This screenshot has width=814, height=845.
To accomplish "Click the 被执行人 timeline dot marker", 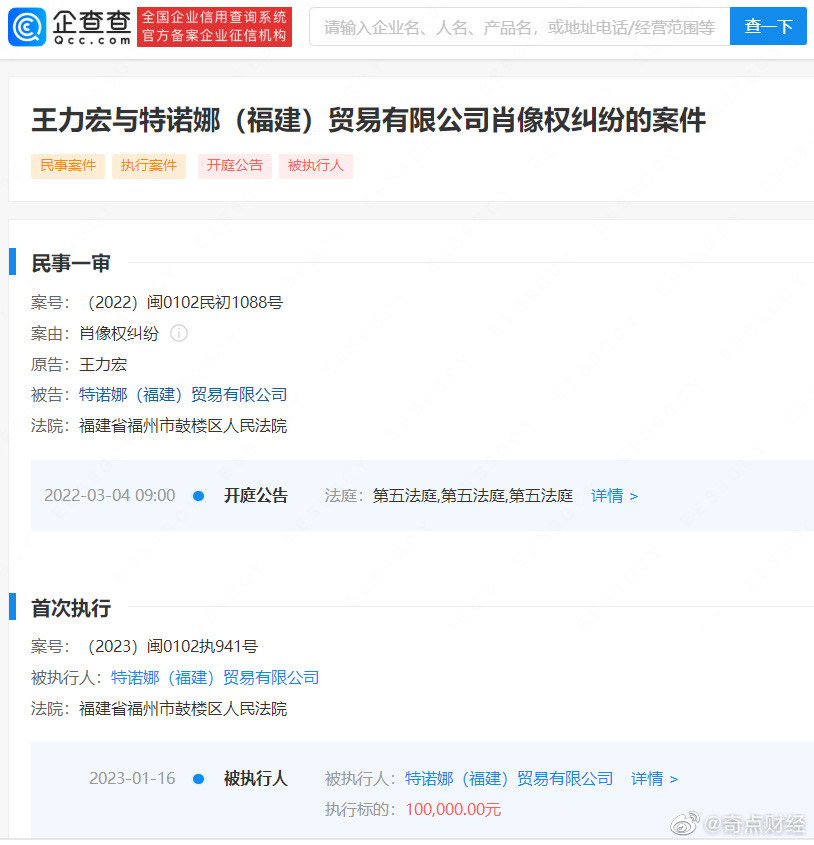I will [198, 779].
